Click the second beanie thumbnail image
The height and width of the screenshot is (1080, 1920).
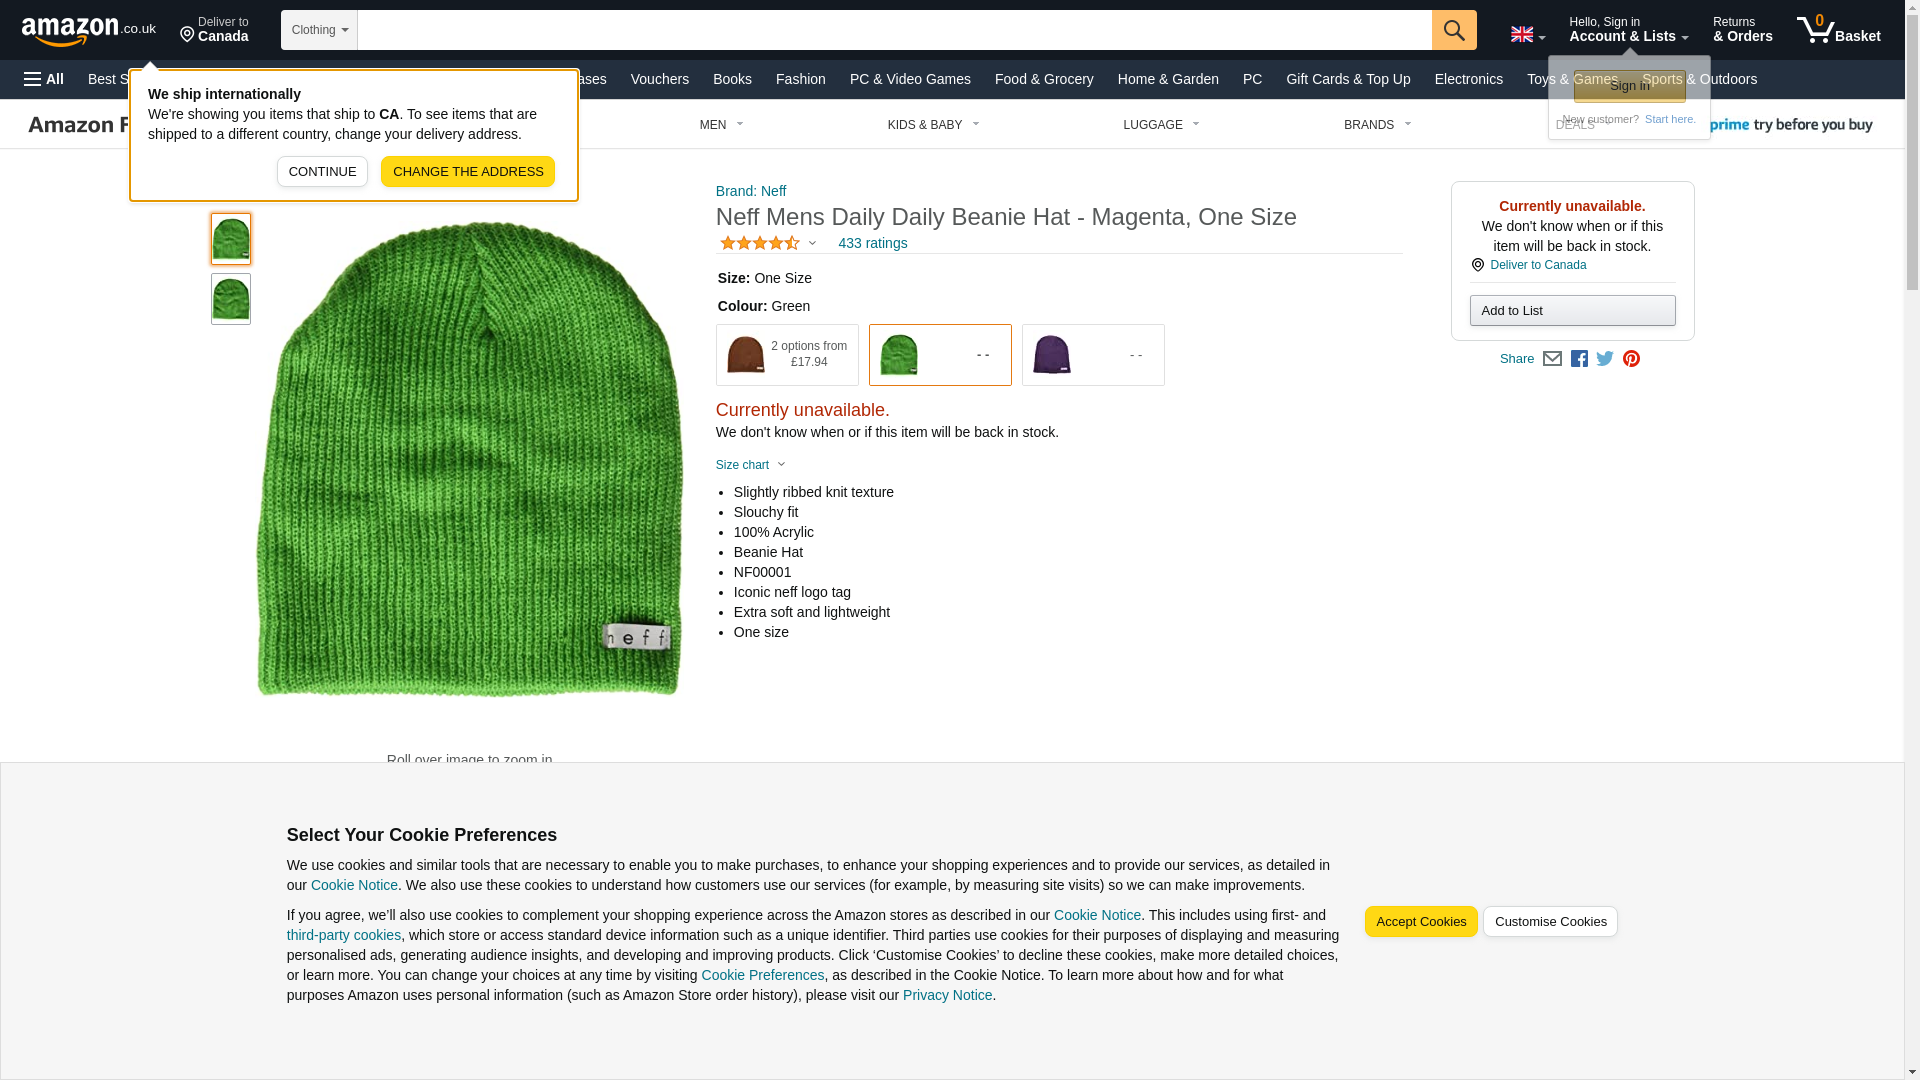tap(231, 299)
